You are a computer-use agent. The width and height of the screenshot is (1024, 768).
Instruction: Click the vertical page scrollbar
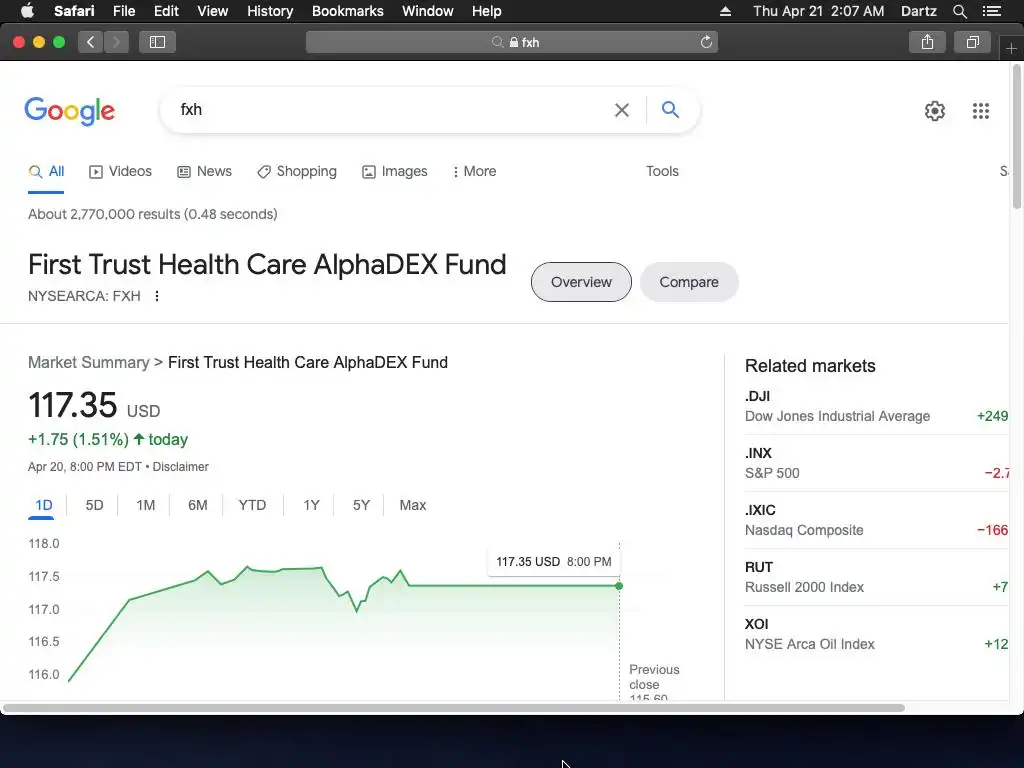pyautogui.click(x=1017, y=137)
